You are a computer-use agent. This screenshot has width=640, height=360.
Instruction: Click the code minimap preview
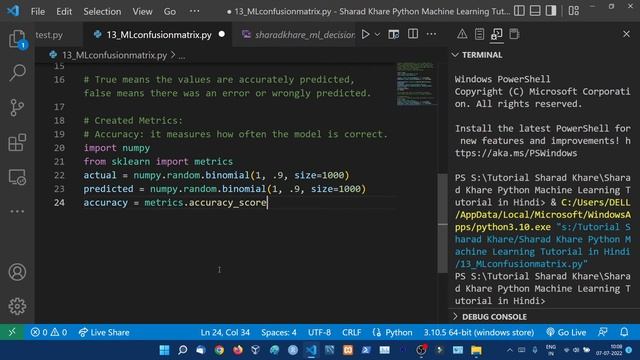pos(415,84)
